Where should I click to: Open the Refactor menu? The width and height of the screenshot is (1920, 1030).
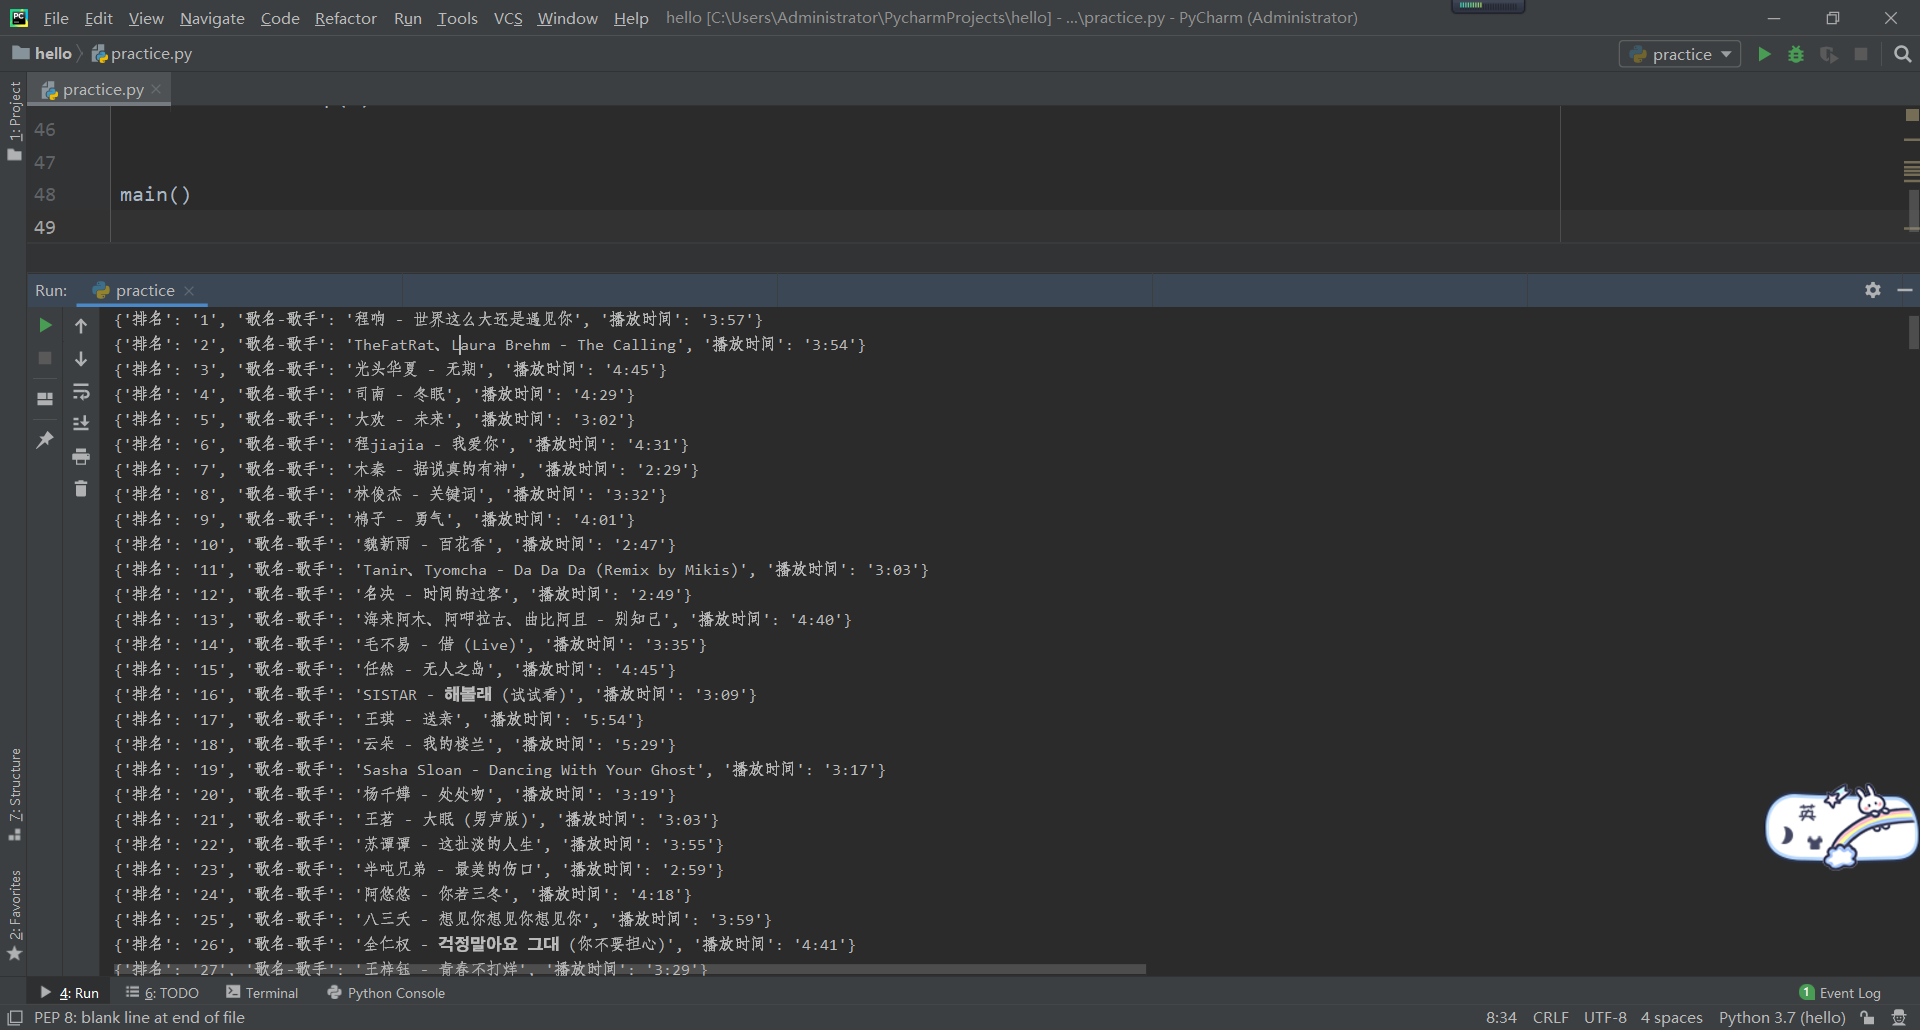345,18
